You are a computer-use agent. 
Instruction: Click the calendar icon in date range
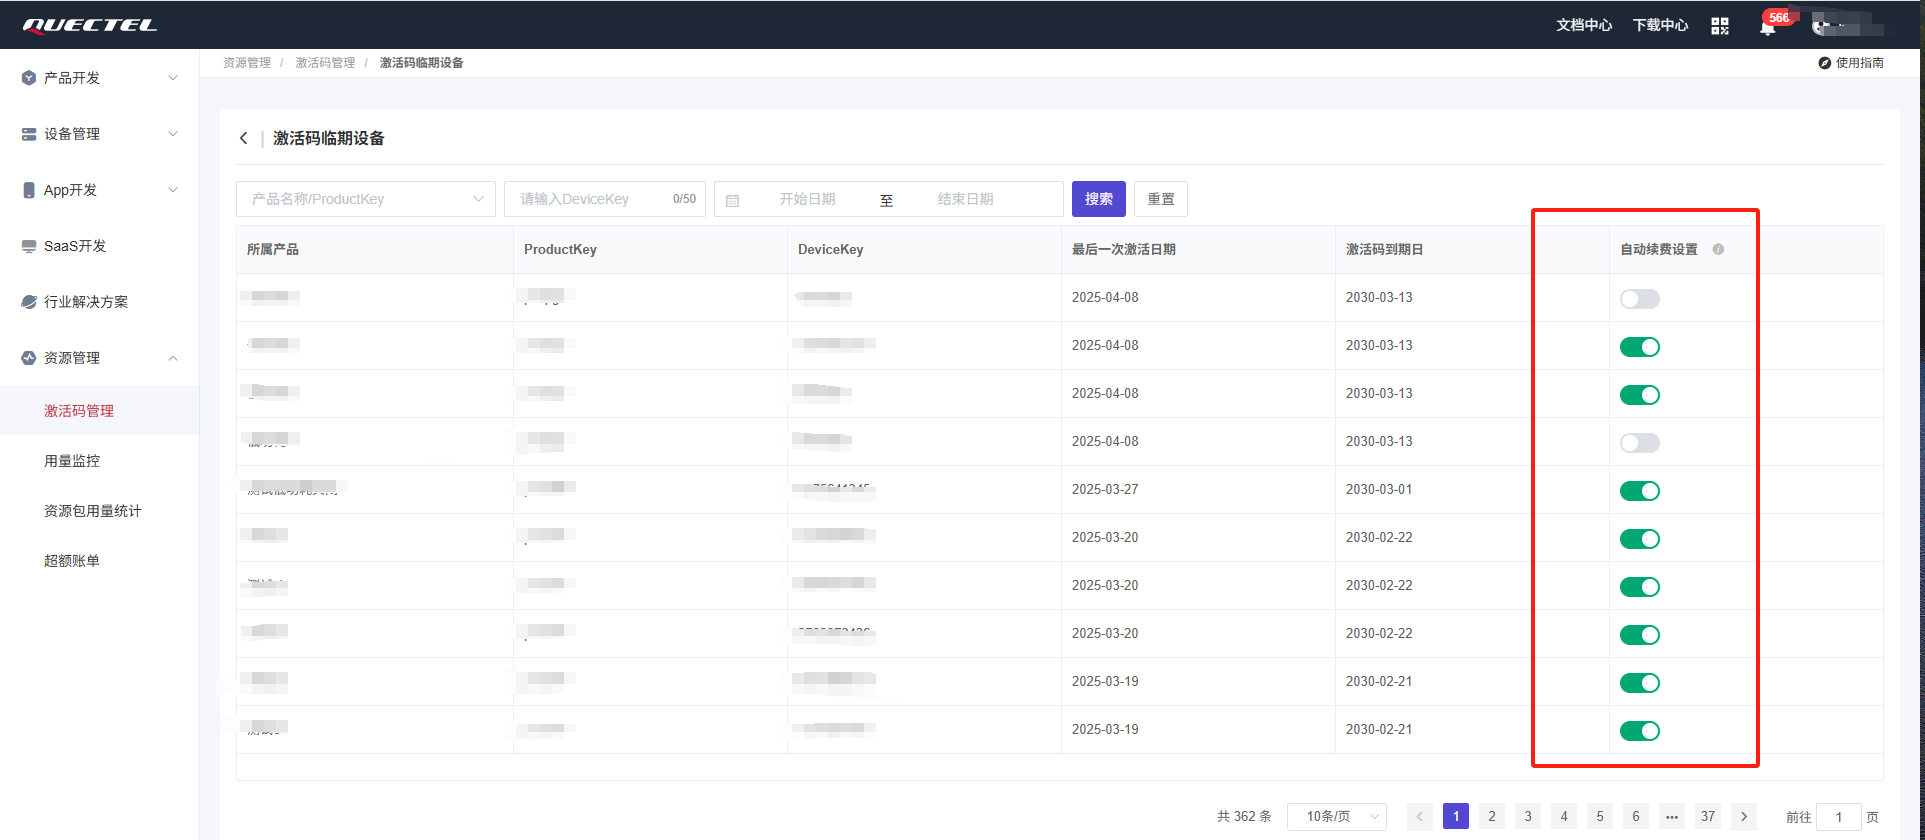click(x=732, y=200)
